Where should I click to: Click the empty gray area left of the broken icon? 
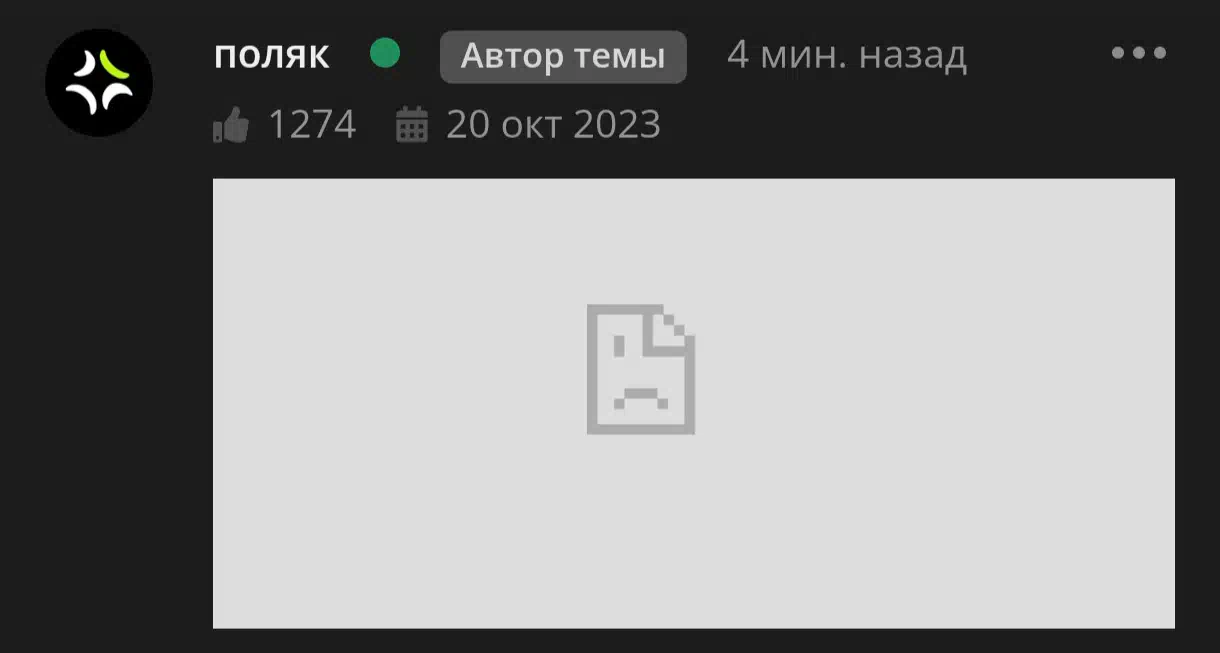[x=400, y=404]
